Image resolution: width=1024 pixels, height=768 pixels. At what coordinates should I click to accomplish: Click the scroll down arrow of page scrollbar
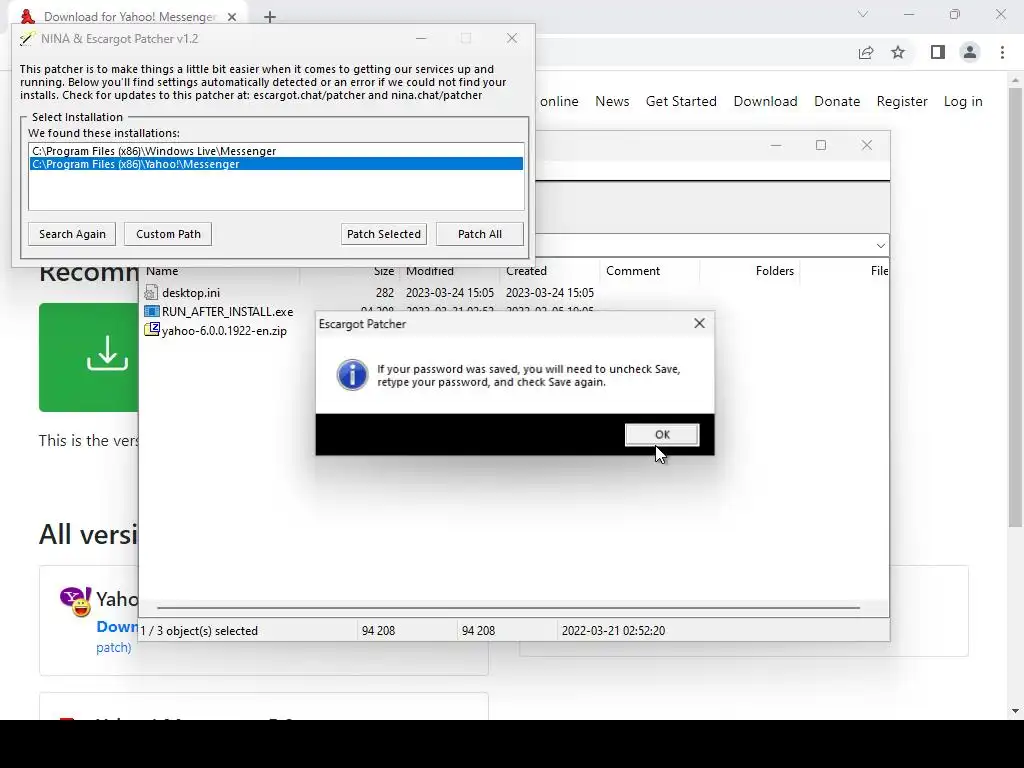coord(1015,711)
